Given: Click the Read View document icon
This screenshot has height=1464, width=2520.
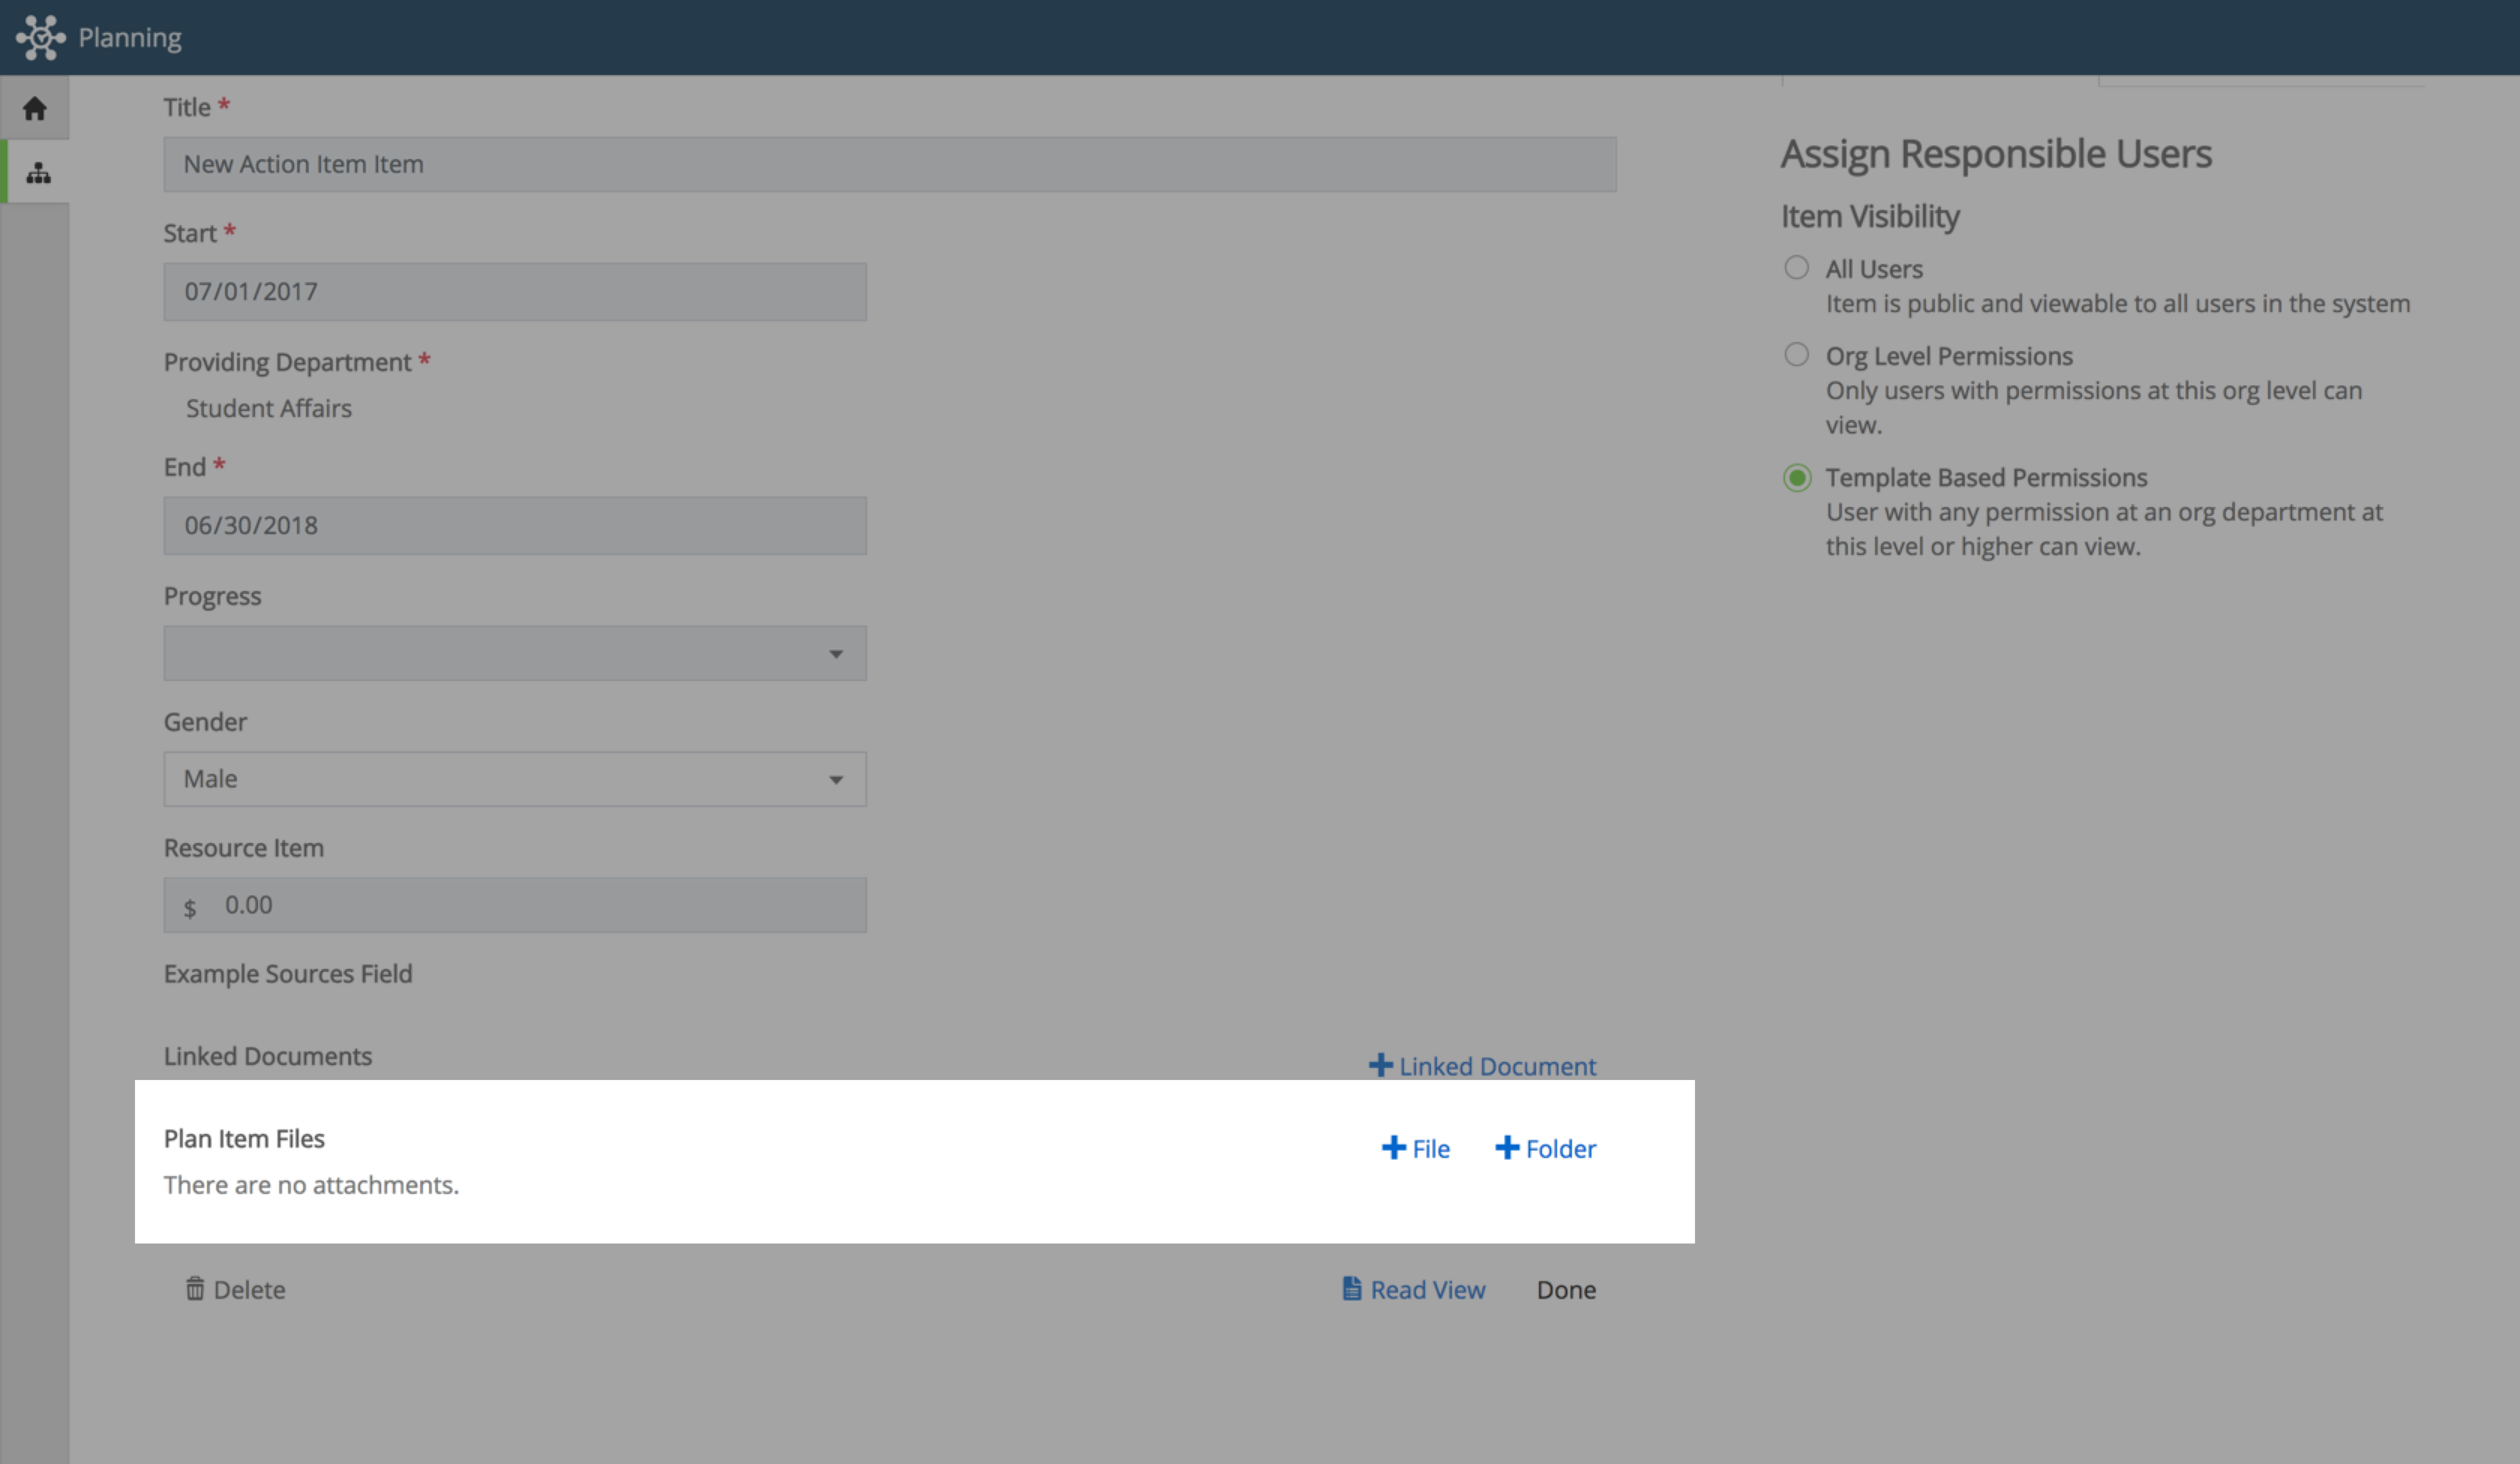Looking at the screenshot, I should click(x=1351, y=1288).
